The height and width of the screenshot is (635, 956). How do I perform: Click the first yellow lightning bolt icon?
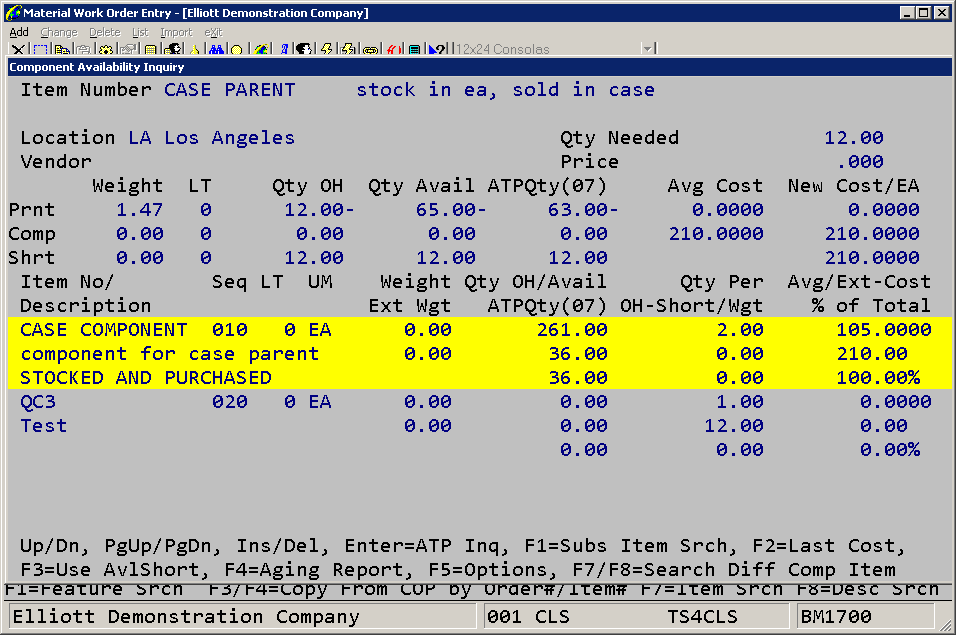326,50
